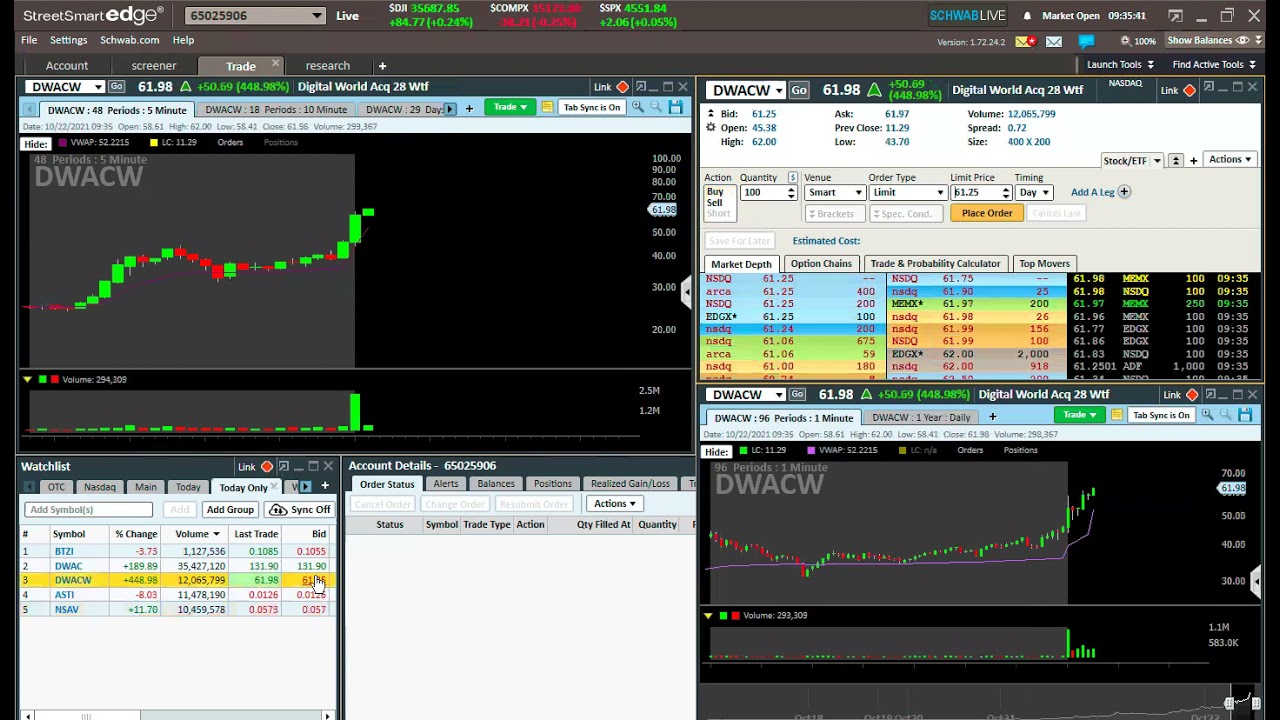Click the collapse arrows next to Stock/ETF
The height and width of the screenshot is (720, 1280).
click(1176, 161)
